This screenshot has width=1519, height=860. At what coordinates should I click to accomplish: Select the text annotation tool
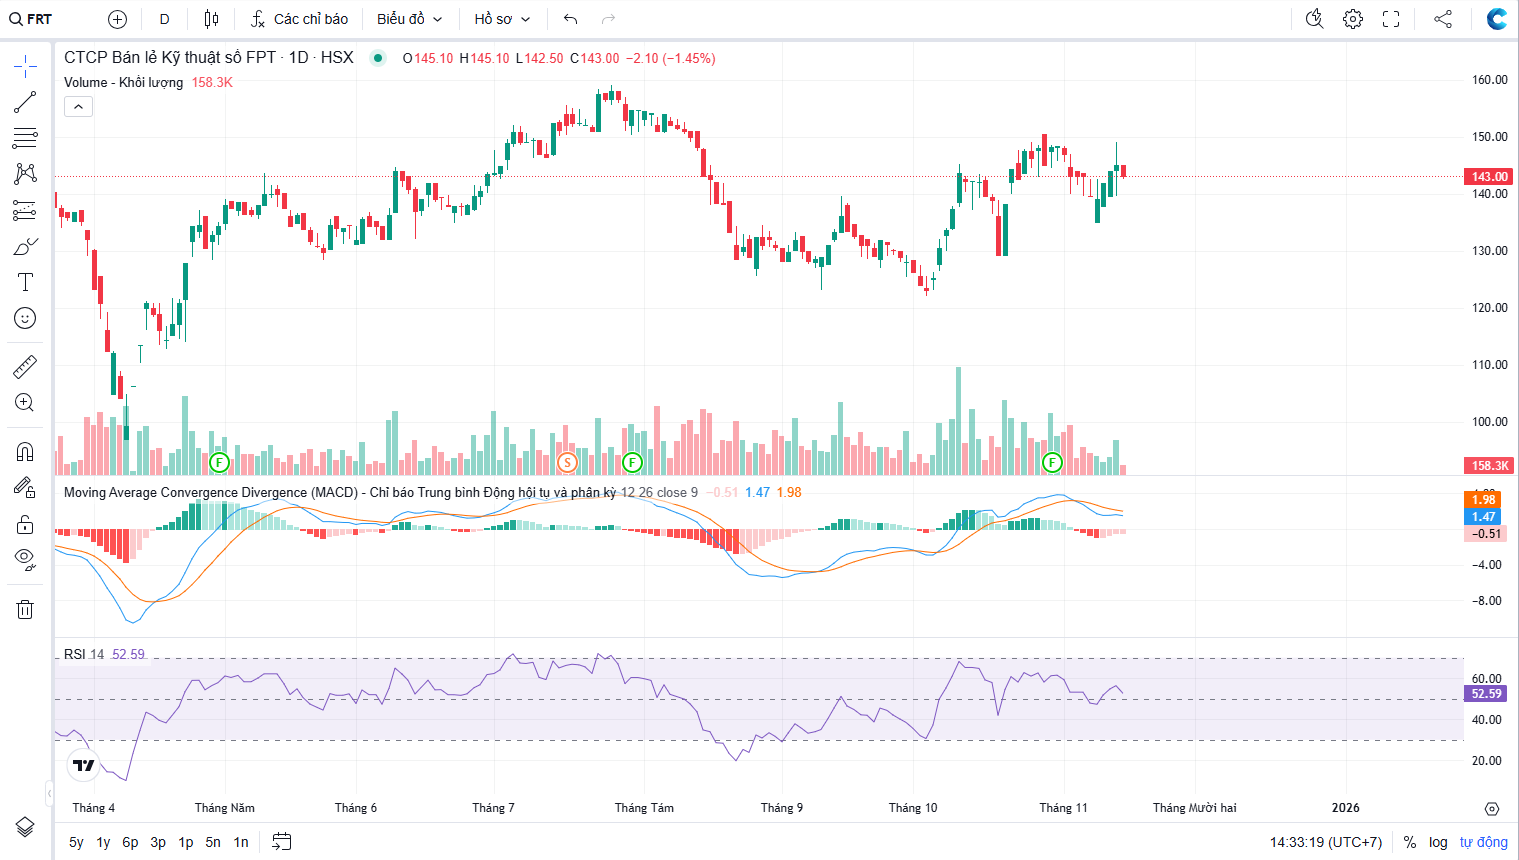coord(25,282)
